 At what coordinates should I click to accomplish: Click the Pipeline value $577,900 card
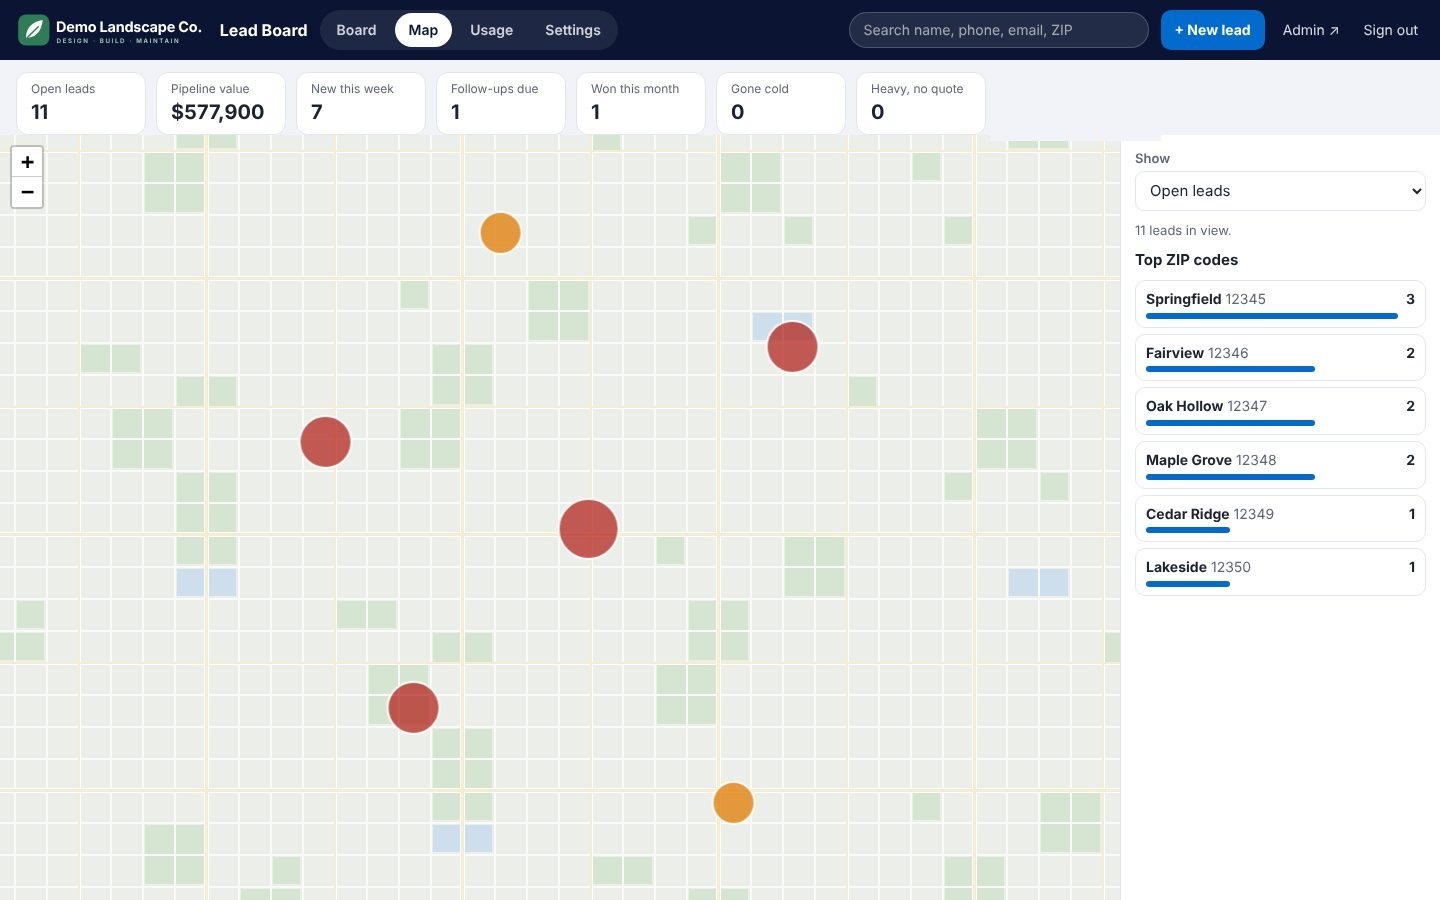221,103
